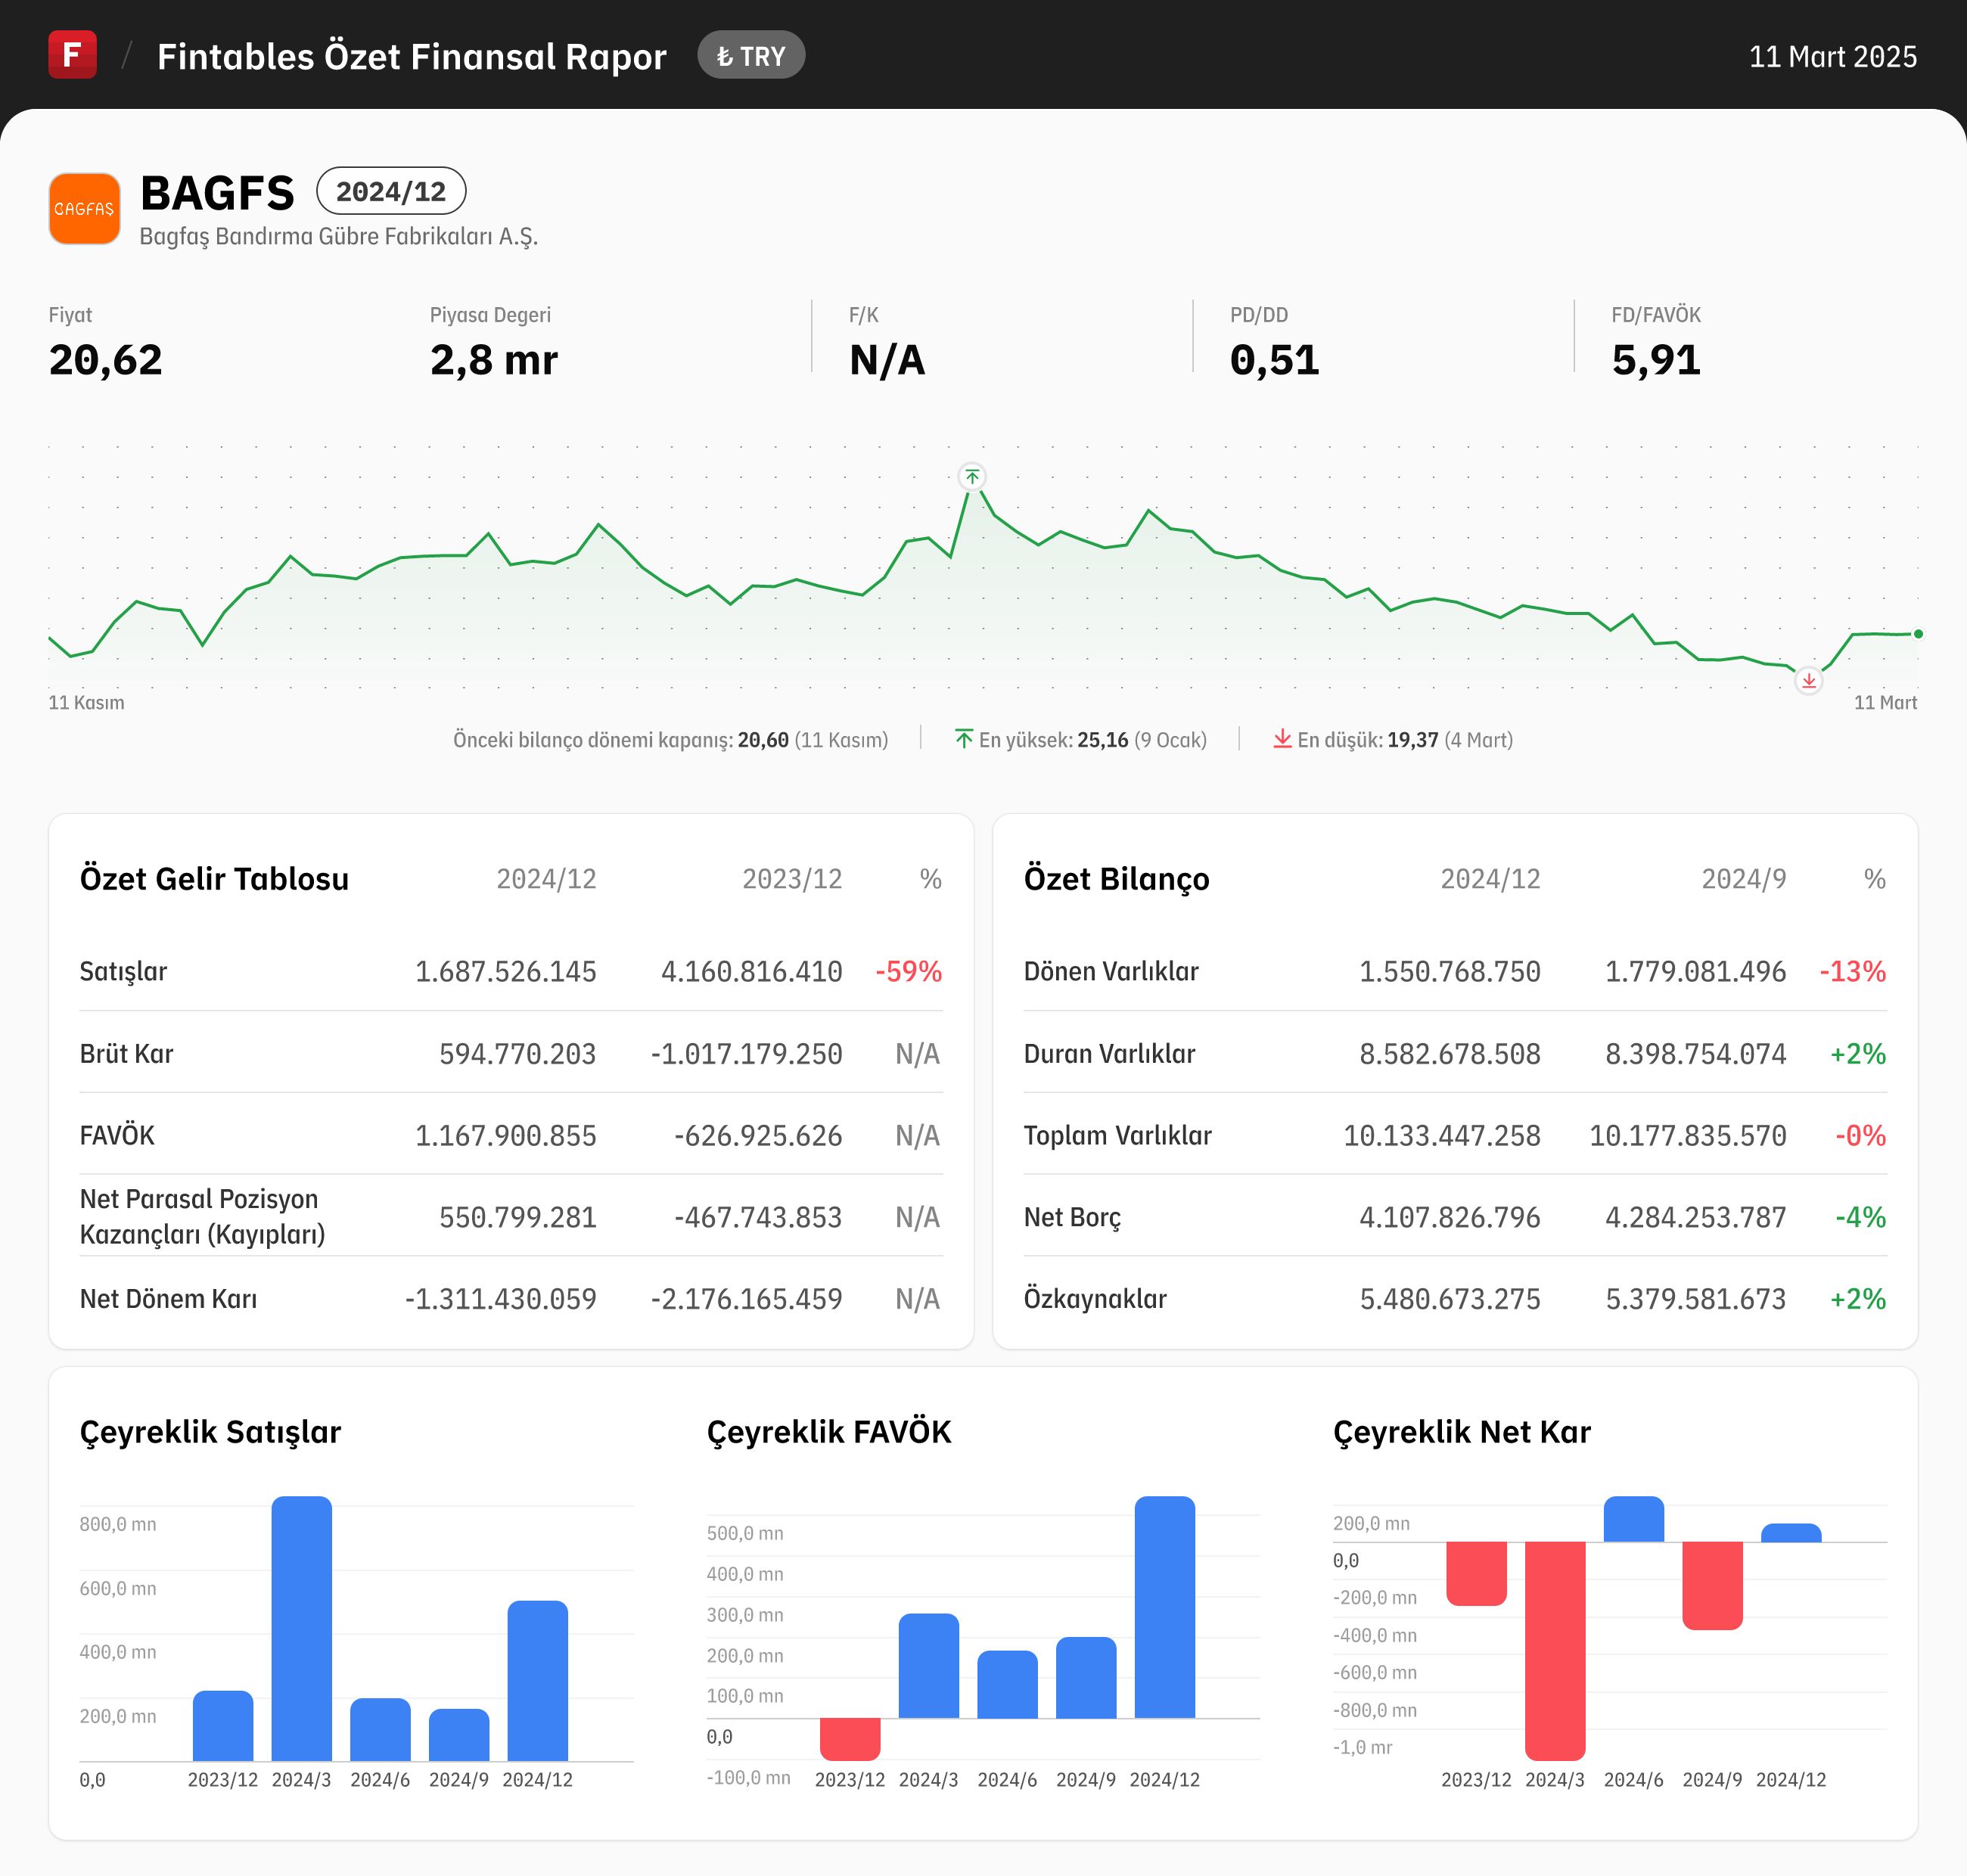Select the Satışlar row in Özet Gelir Tablosu

123,971
